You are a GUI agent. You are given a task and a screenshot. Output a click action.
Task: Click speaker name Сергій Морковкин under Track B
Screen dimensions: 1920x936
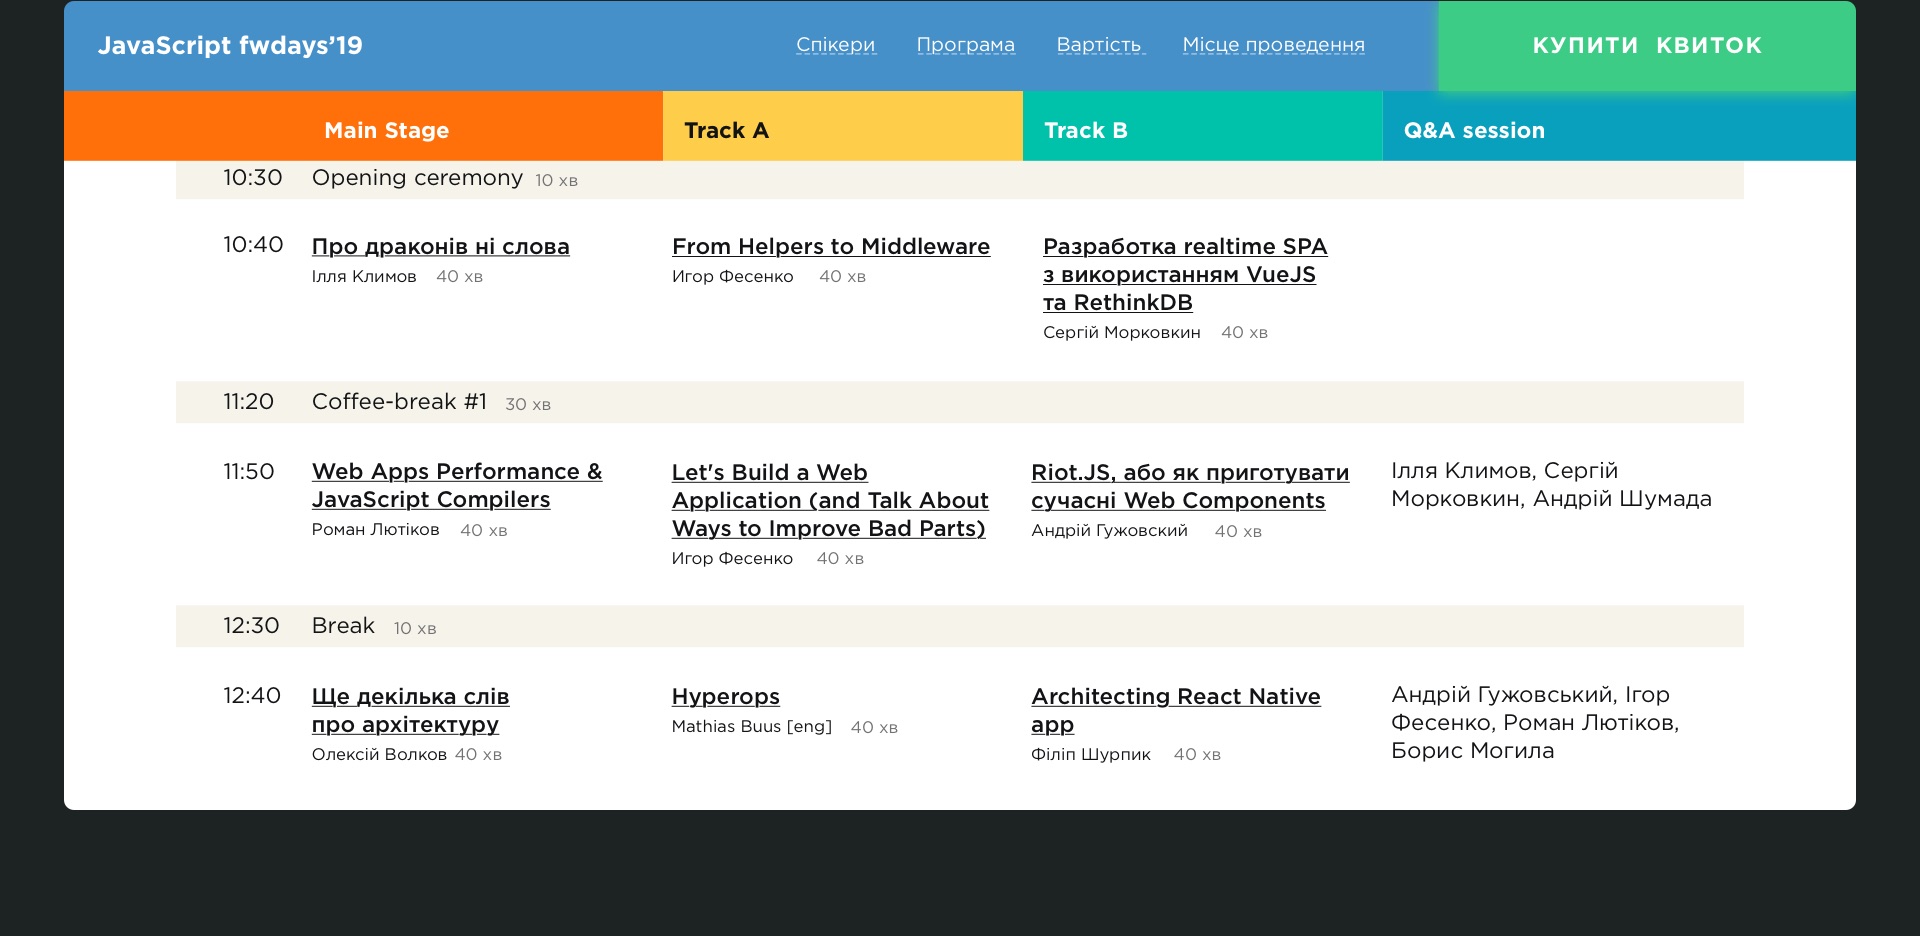tap(1122, 332)
